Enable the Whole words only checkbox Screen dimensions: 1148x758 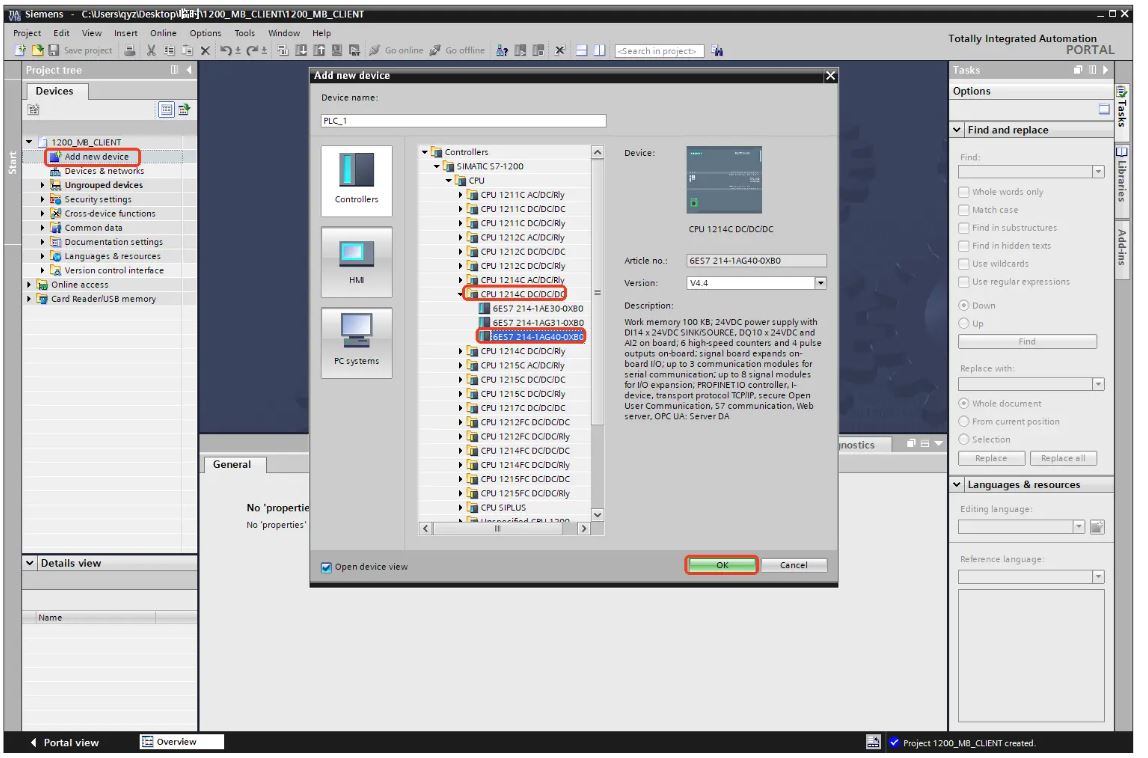click(x=964, y=192)
